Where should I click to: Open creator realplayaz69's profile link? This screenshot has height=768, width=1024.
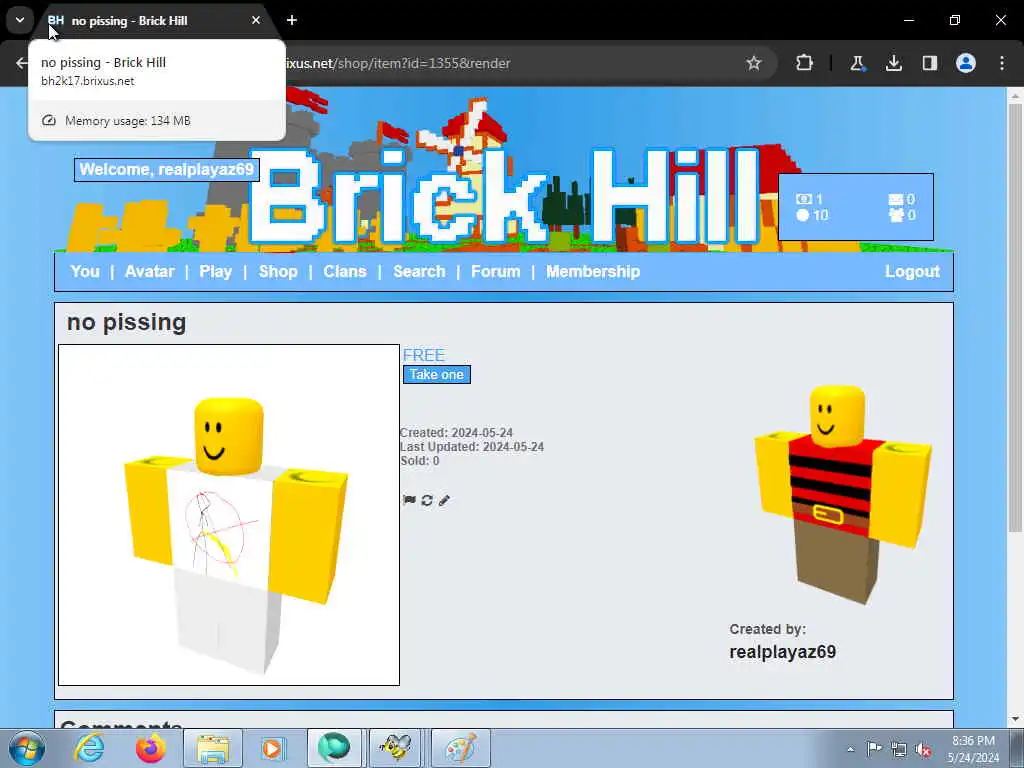click(x=782, y=652)
